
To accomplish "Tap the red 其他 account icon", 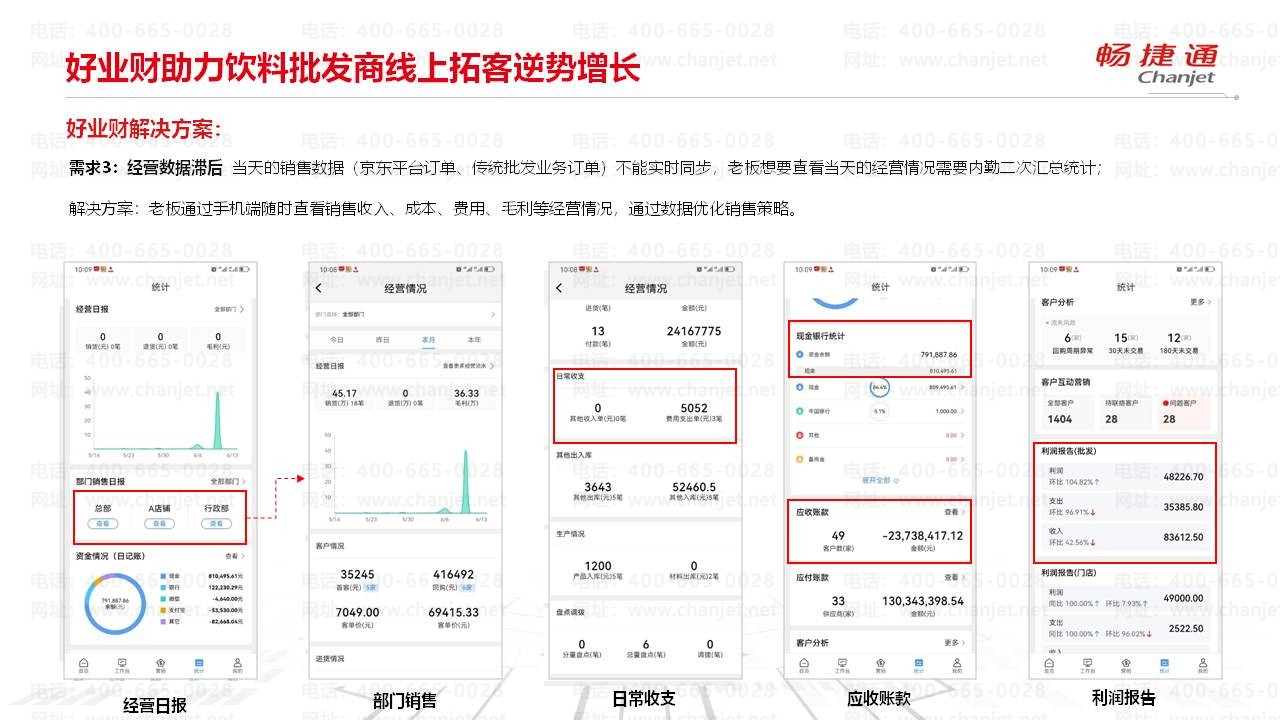I will point(799,435).
